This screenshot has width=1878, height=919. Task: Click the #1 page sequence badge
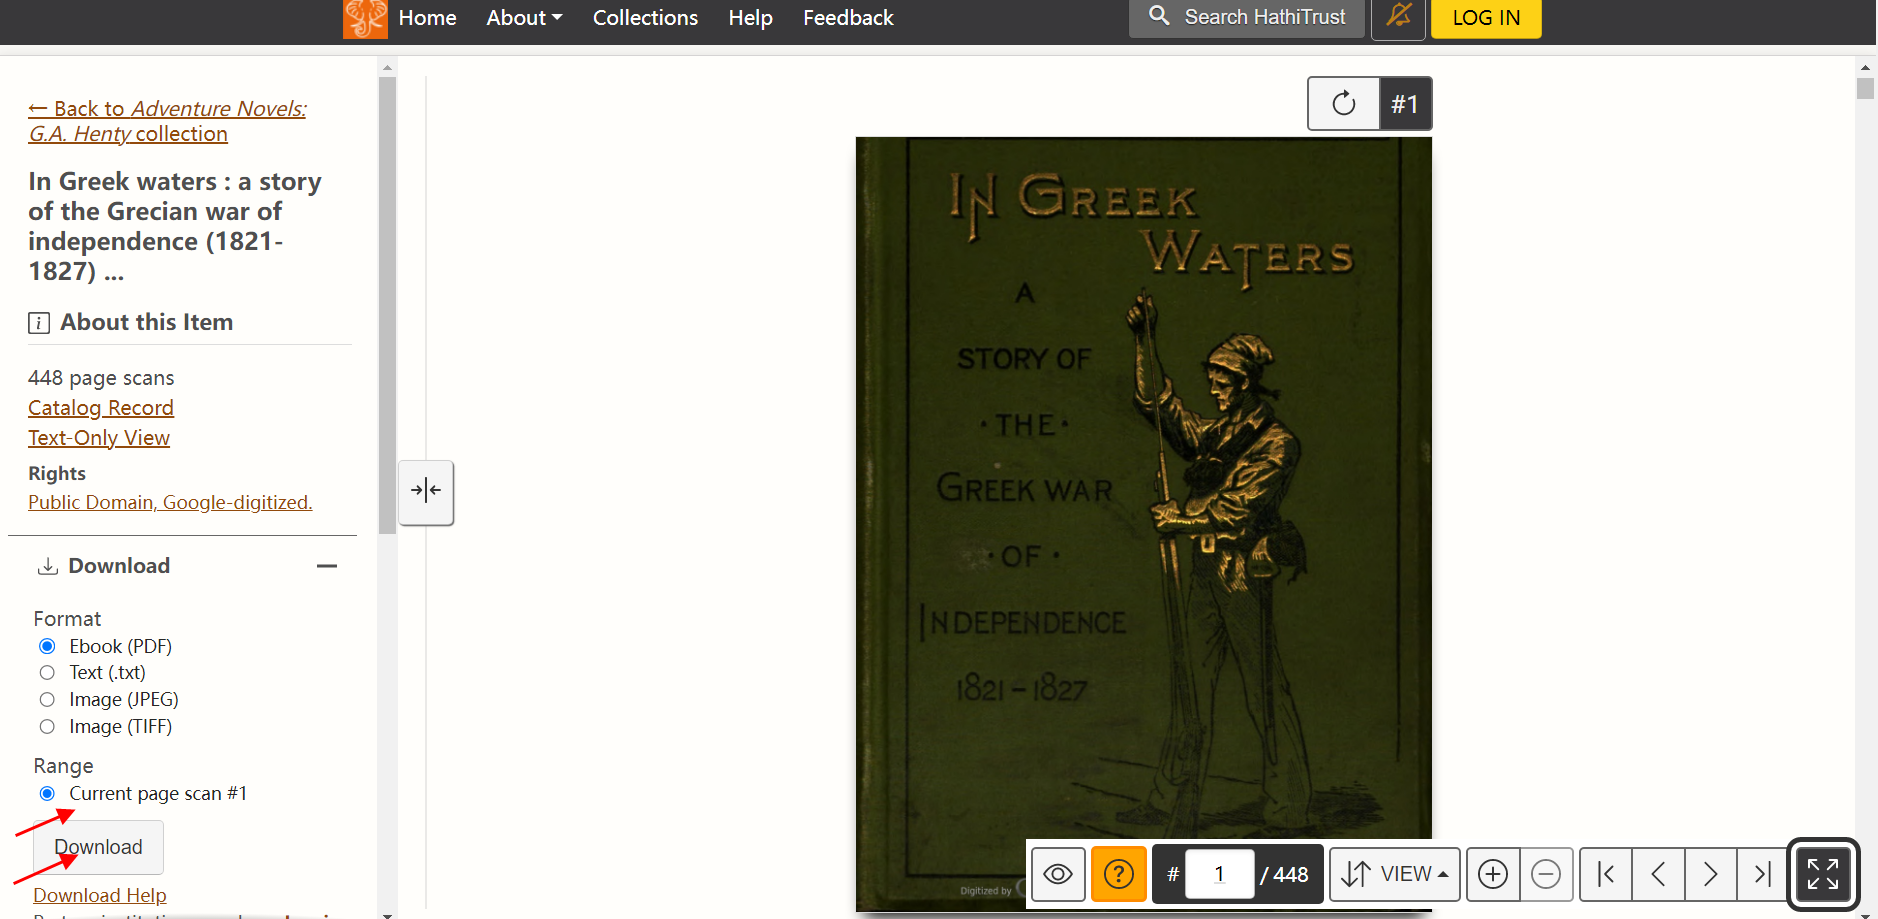coord(1405,103)
